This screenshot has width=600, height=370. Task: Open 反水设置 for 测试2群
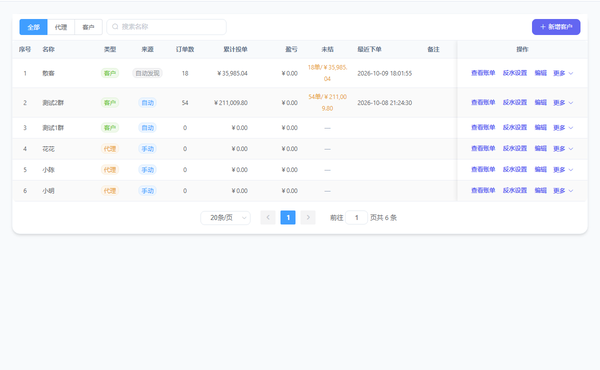tap(515, 103)
